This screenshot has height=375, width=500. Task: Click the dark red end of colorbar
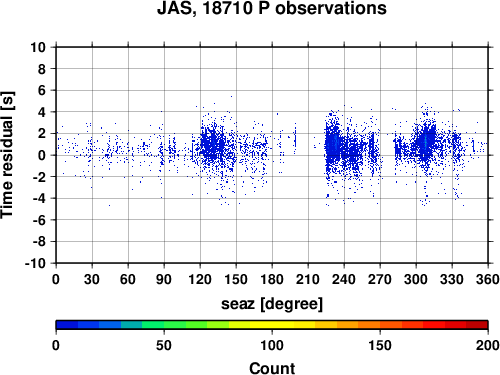coord(477,325)
